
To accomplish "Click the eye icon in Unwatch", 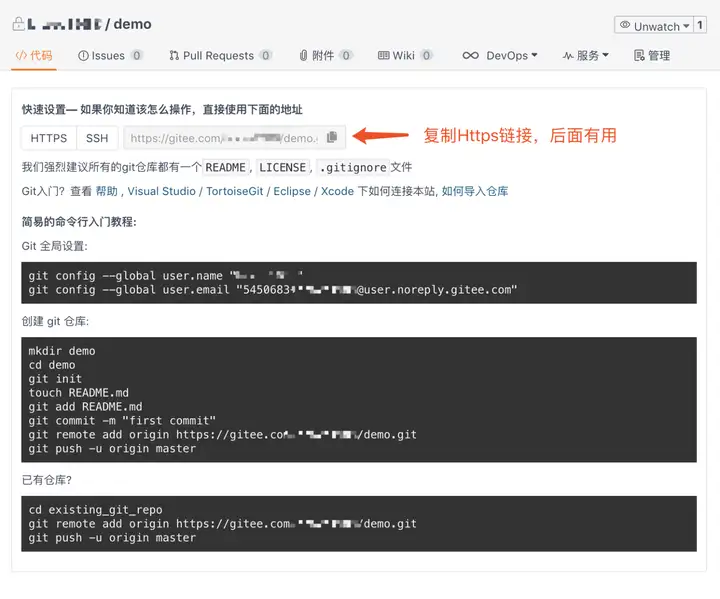I will [625, 25].
